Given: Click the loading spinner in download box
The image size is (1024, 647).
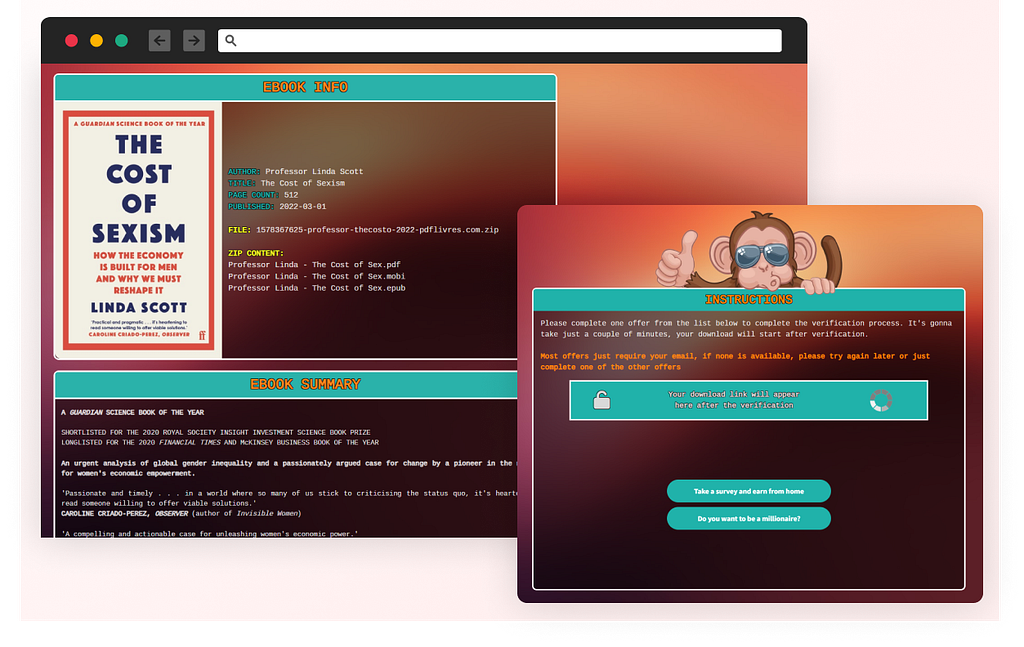Looking at the screenshot, I should 880,400.
